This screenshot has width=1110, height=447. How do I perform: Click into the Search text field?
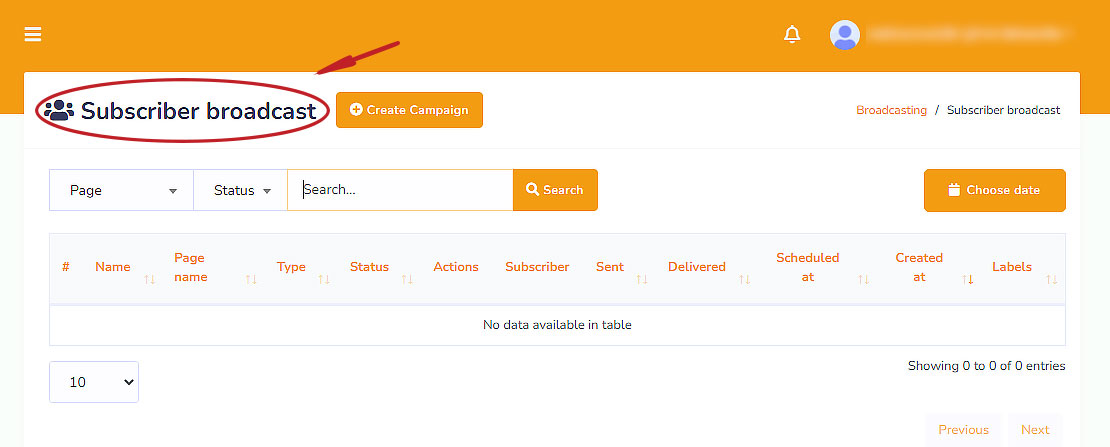tap(400, 190)
